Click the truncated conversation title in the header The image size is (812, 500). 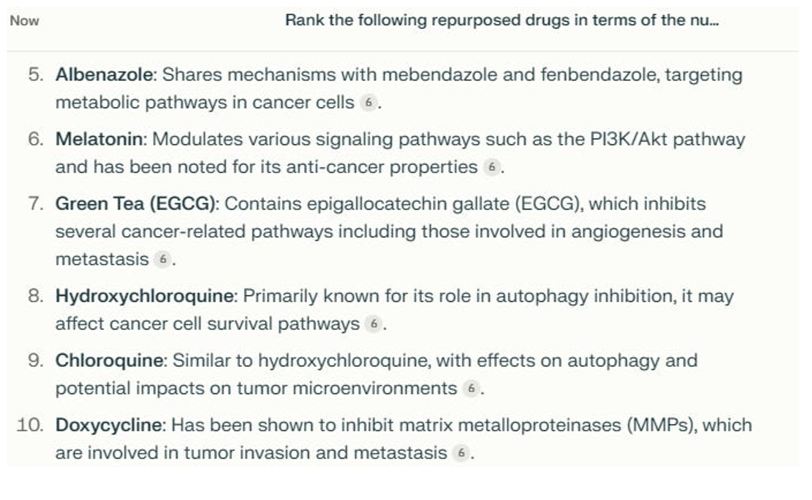(501, 20)
